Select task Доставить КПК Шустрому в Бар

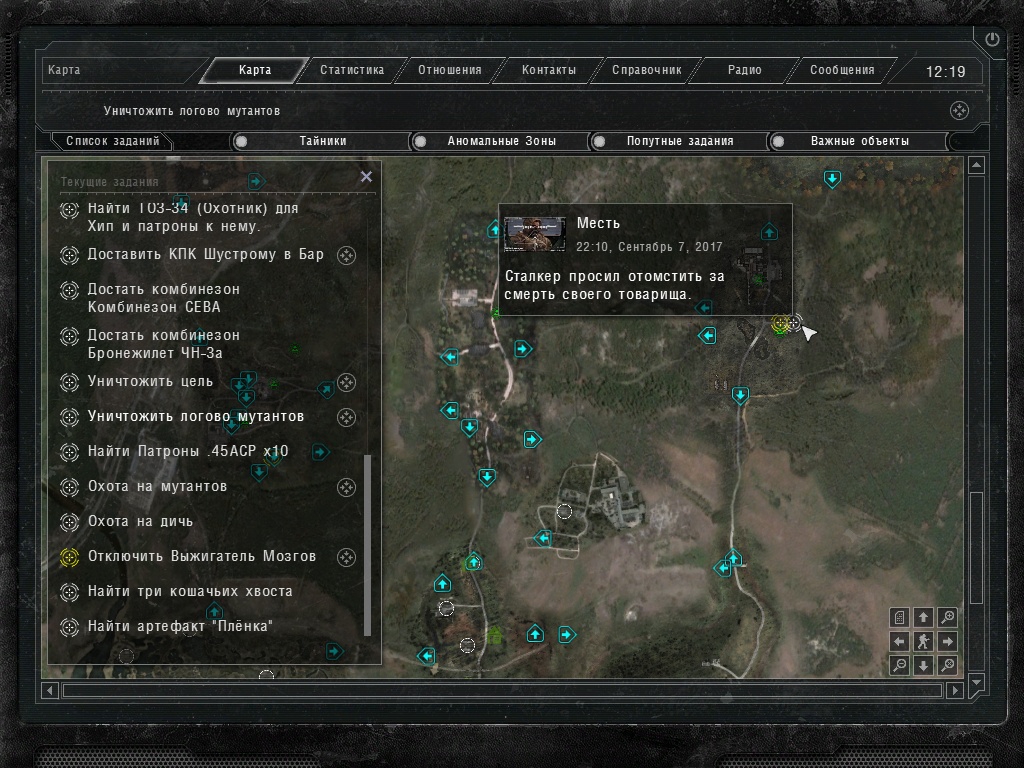tap(206, 255)
